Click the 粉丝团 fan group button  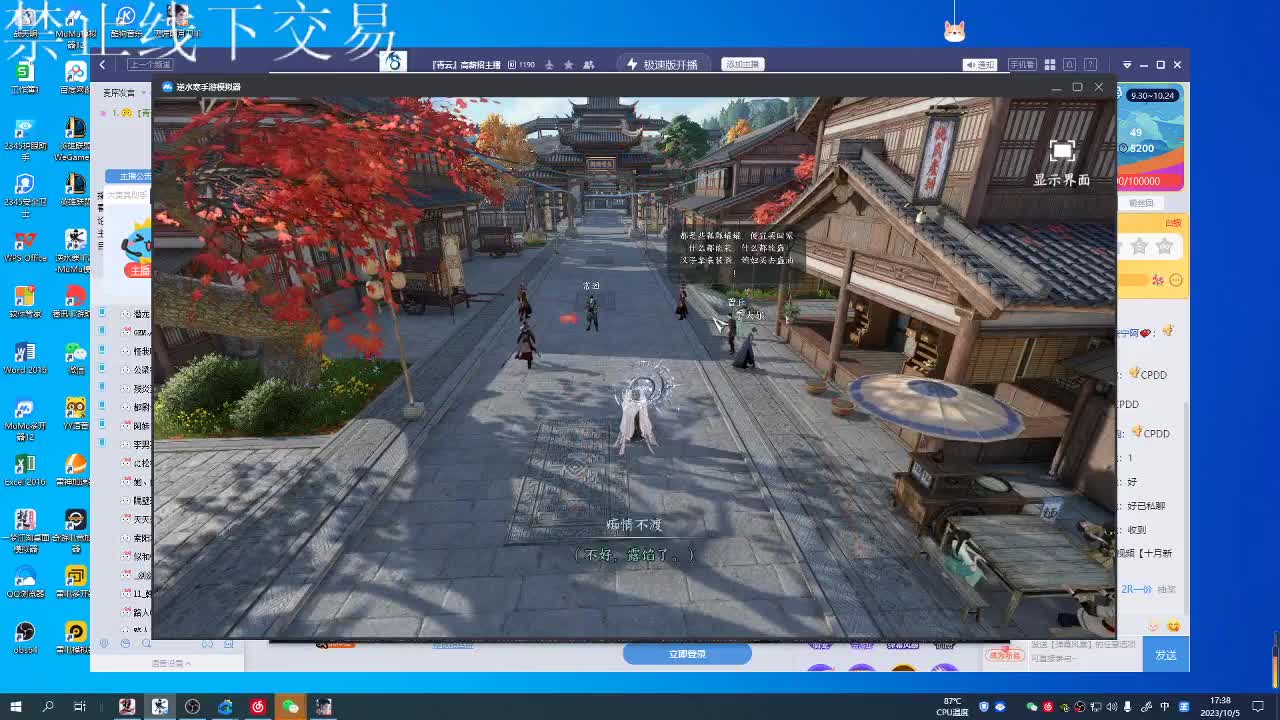coord(1141,202)
